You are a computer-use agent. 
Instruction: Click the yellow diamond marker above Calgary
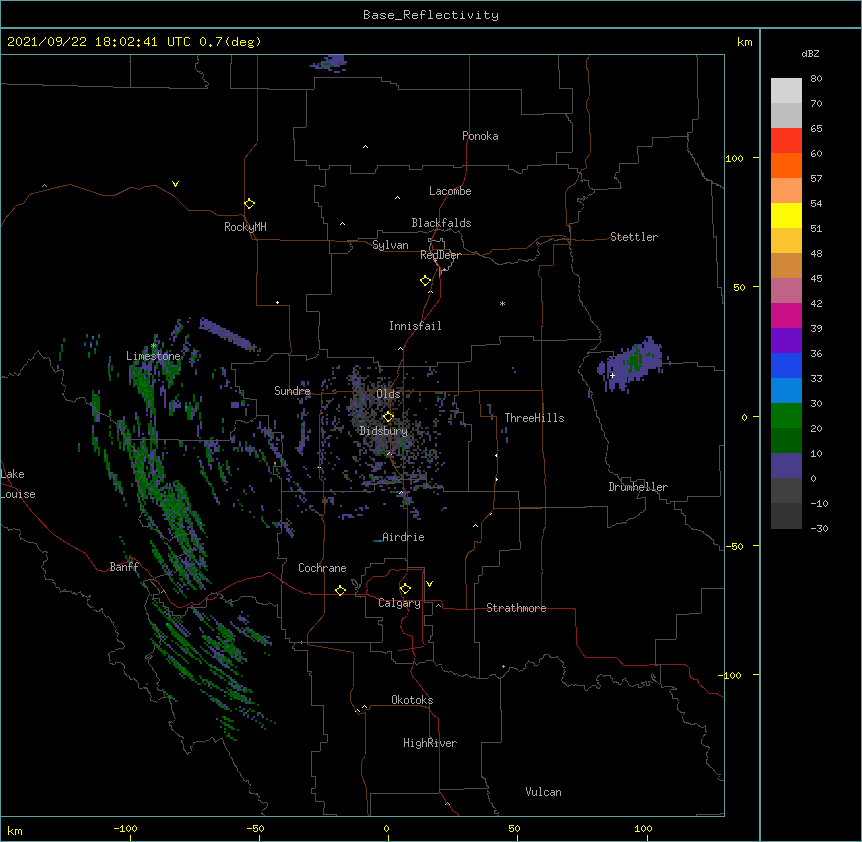405,589
